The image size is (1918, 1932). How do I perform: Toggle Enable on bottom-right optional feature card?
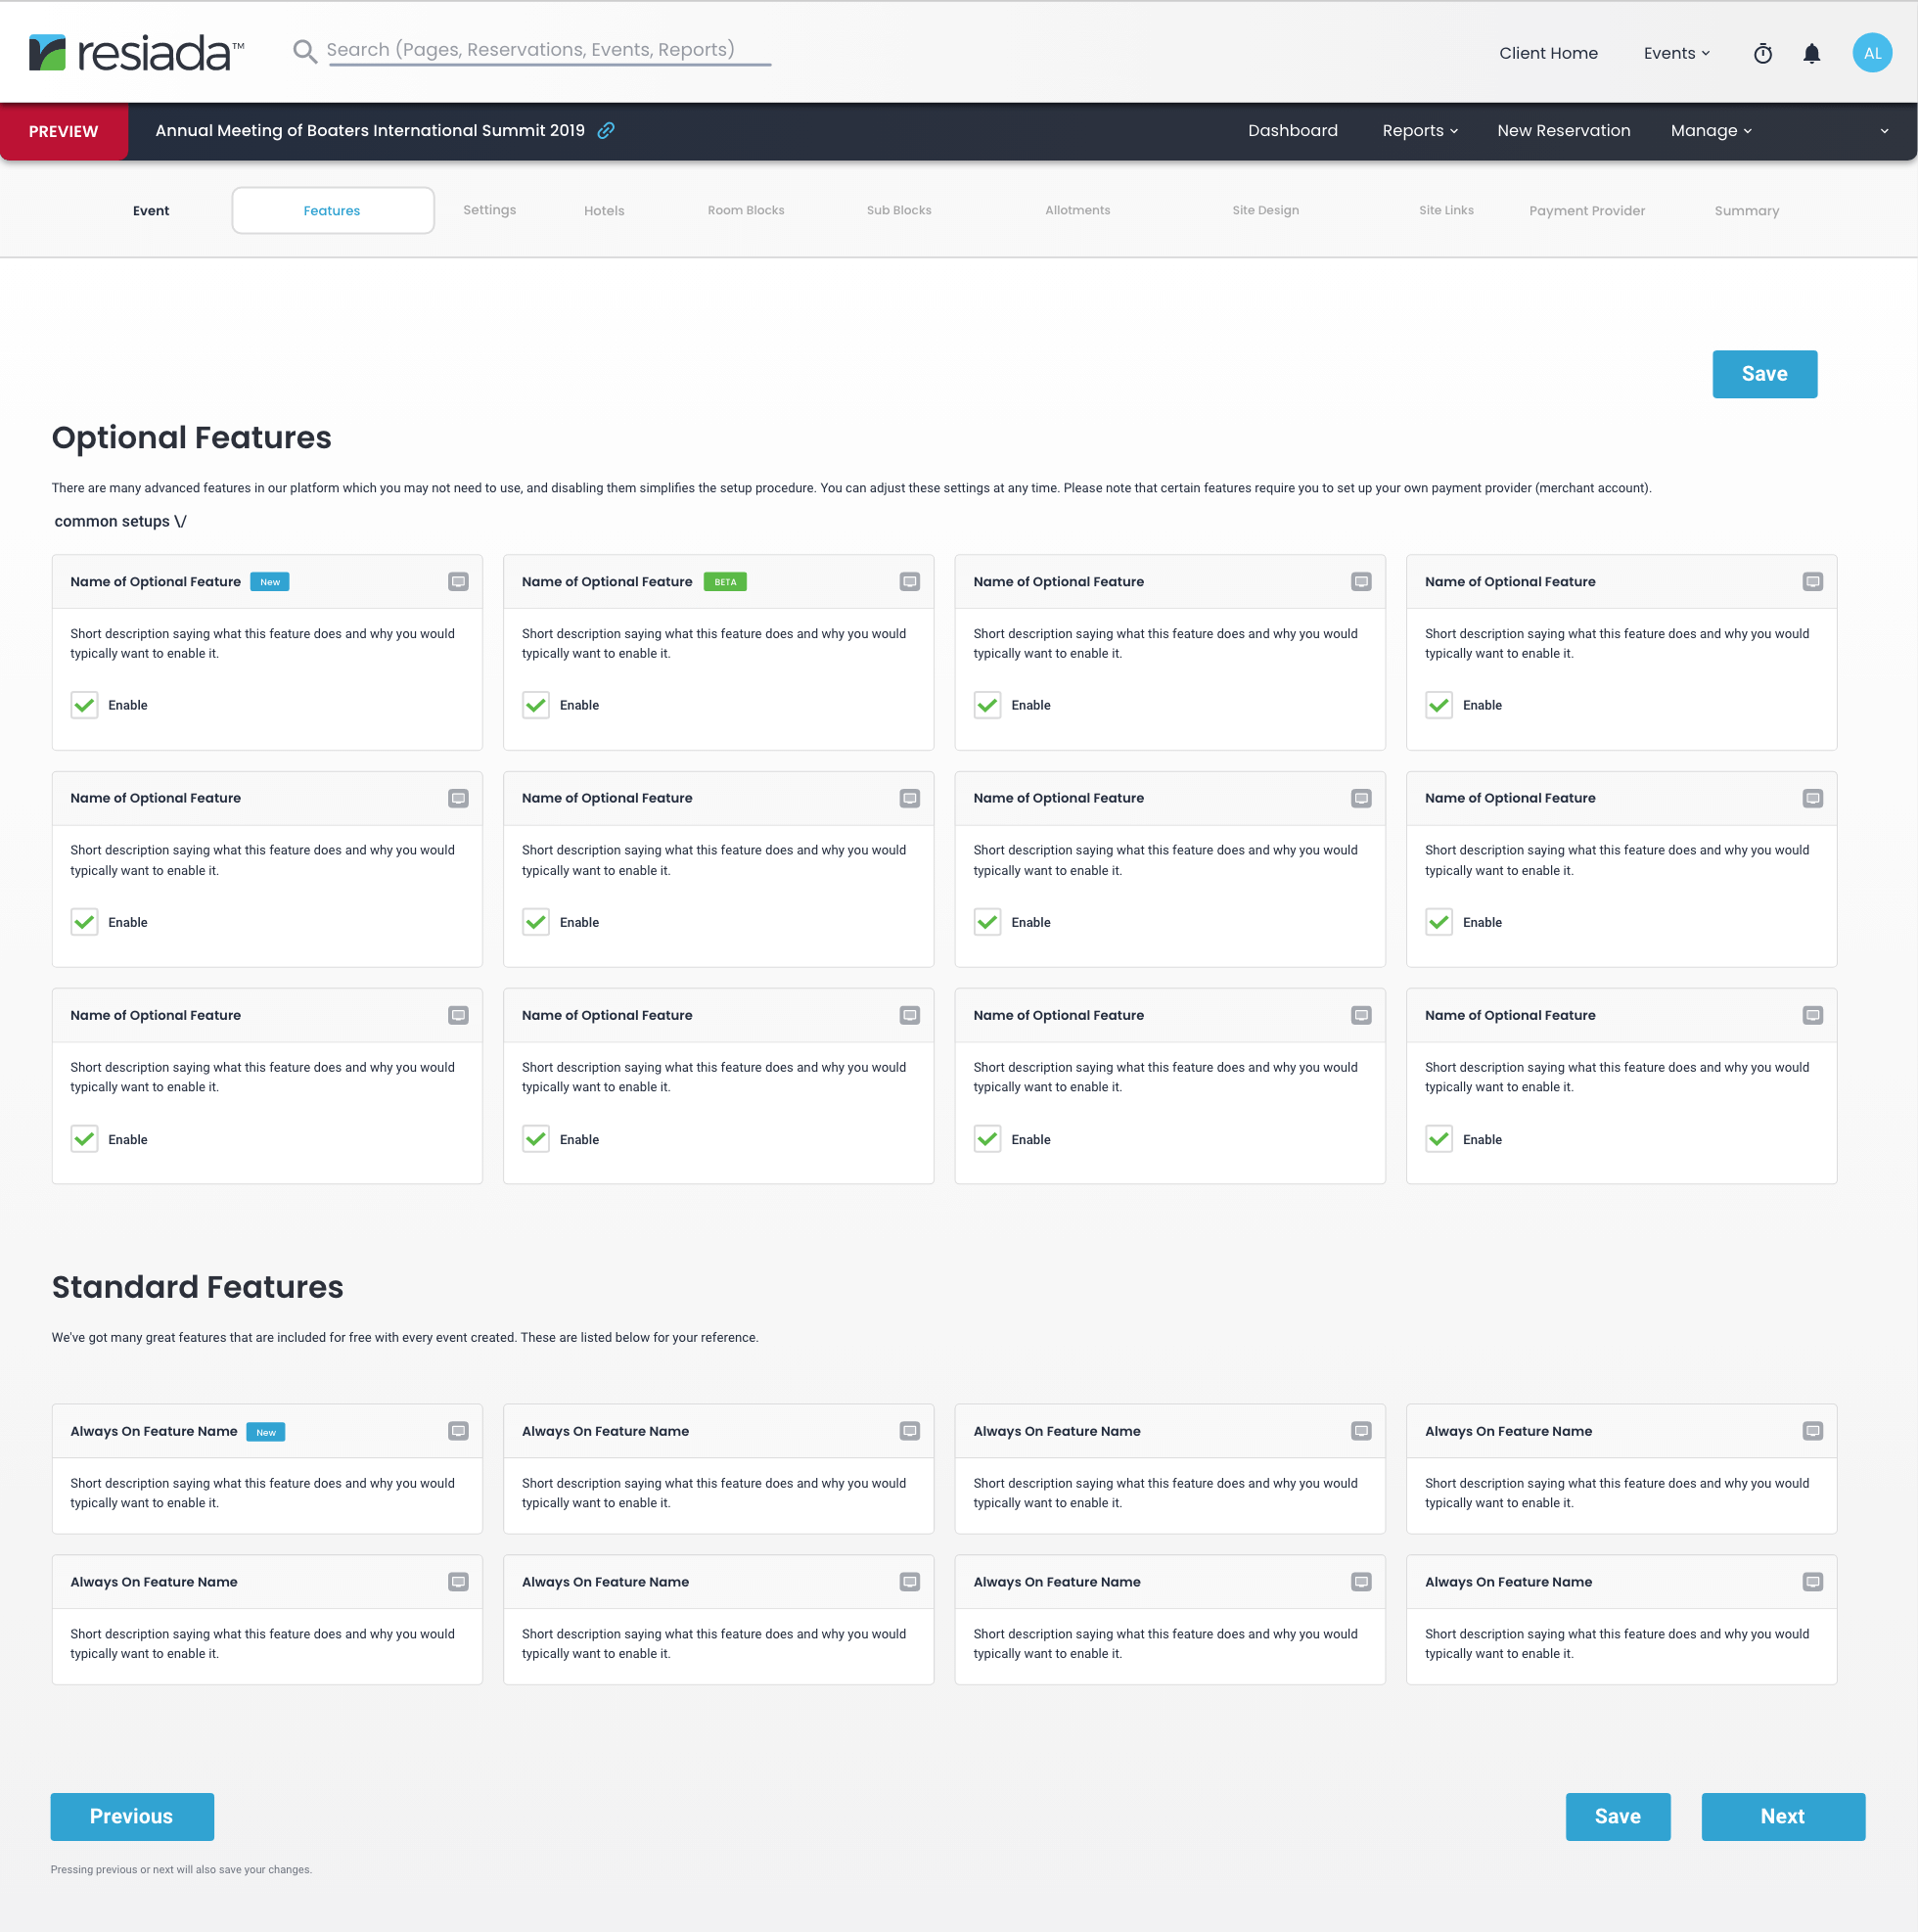(x=1438, y=1139)
